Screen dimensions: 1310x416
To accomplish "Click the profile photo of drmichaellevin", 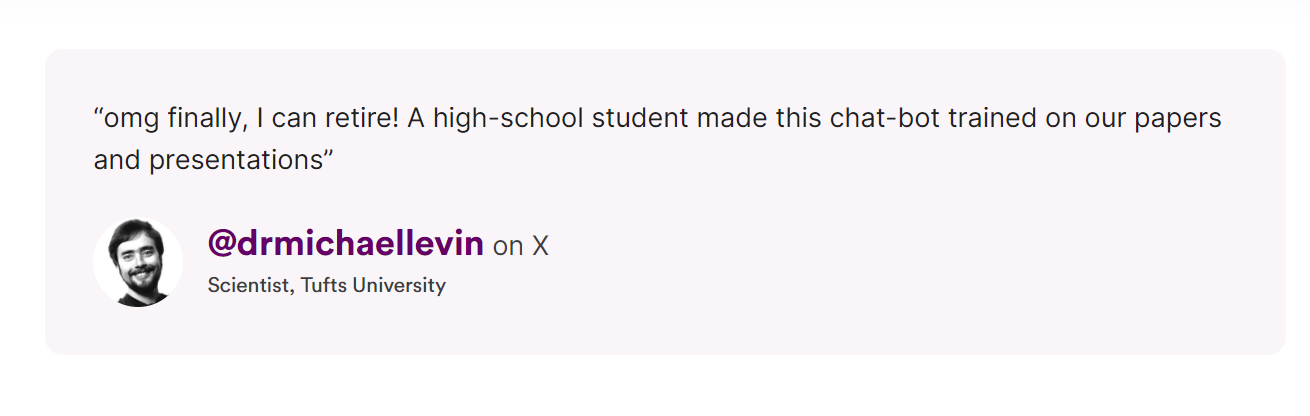I will pos(138,262).
